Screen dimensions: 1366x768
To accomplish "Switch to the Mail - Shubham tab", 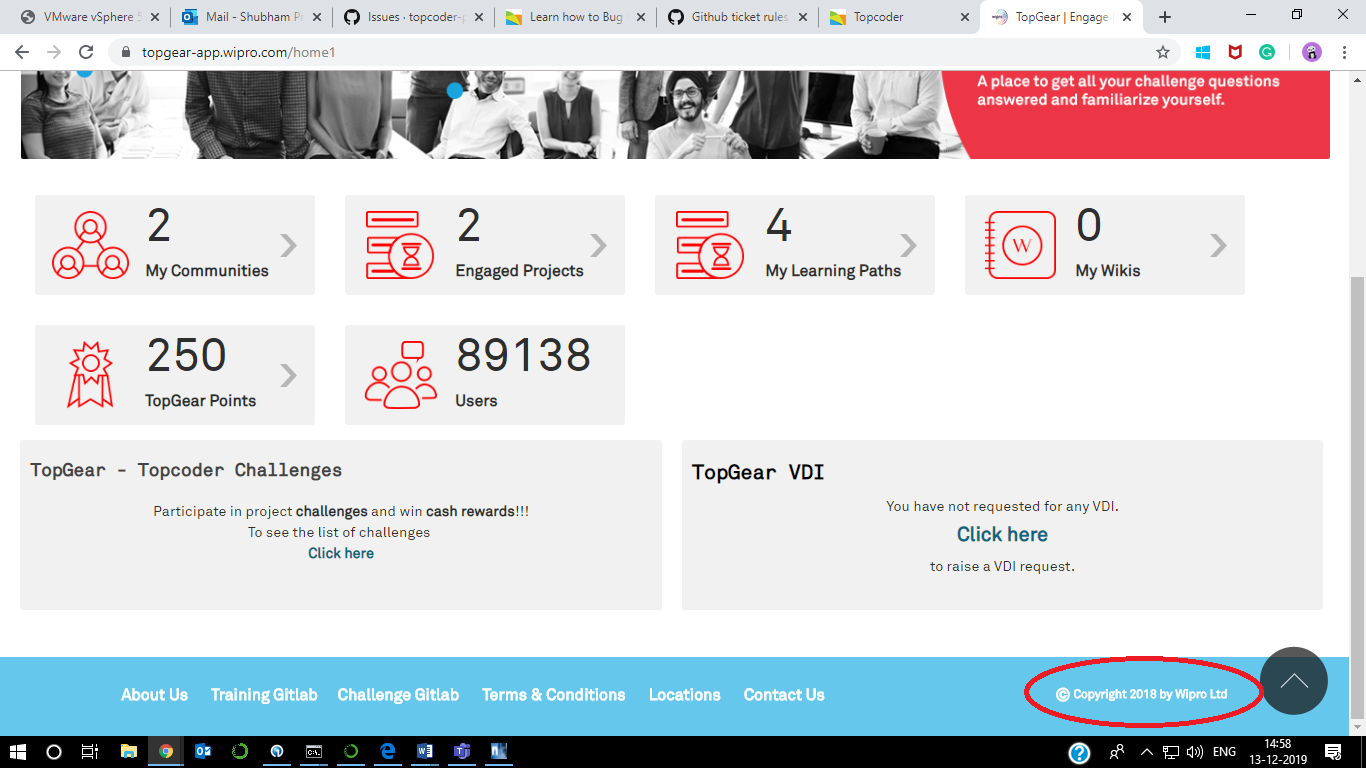I will 250,17.
